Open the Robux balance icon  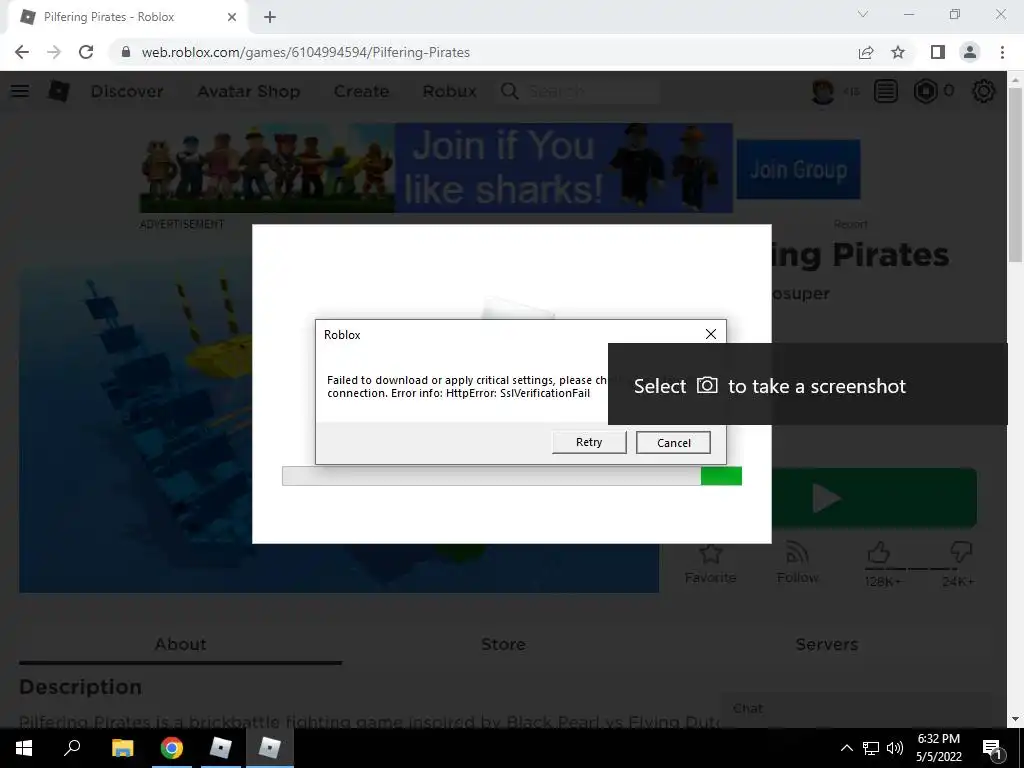(925, 91)
